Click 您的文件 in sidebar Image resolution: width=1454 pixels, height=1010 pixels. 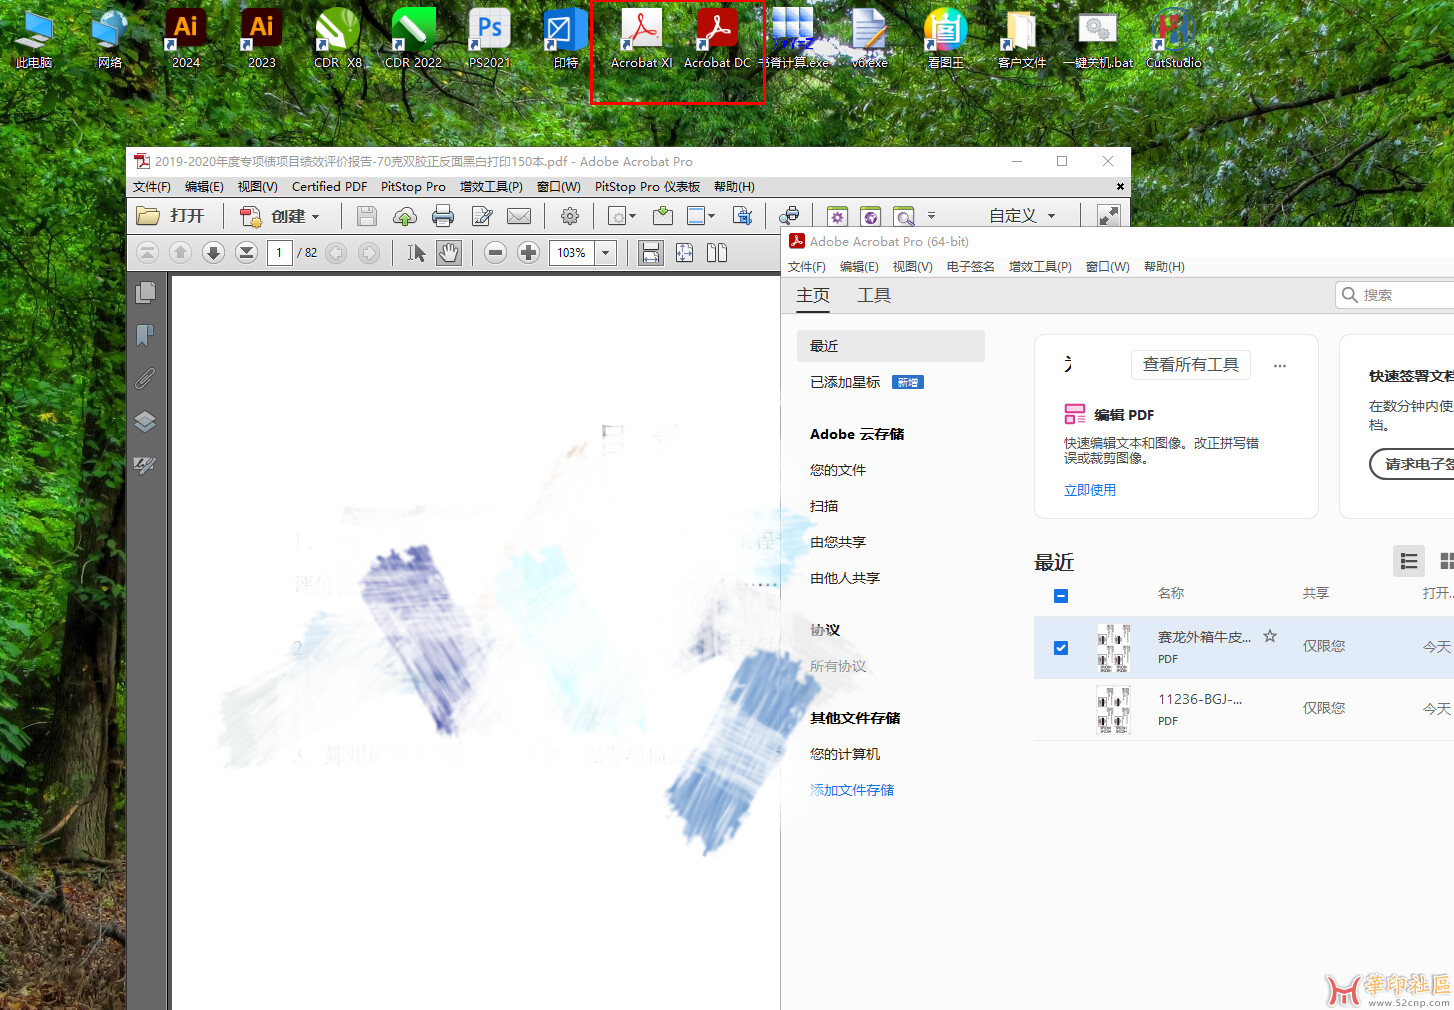[838, 470]
